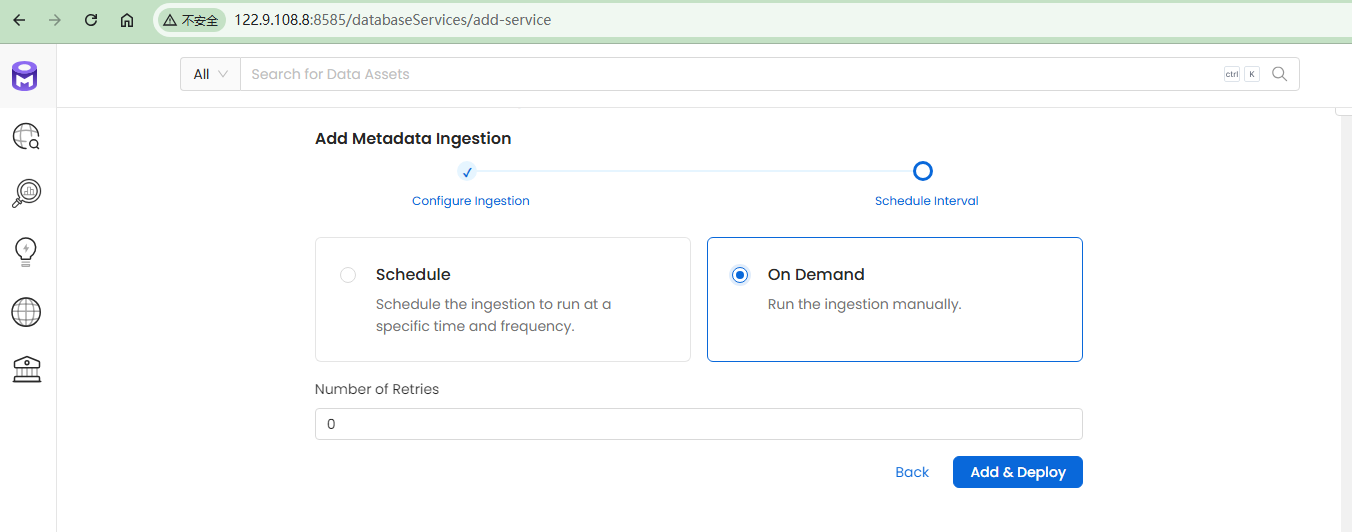This screenshot has height=532, width=1352.
Task: Select the On Demand radio option
Action: (740, 275)
